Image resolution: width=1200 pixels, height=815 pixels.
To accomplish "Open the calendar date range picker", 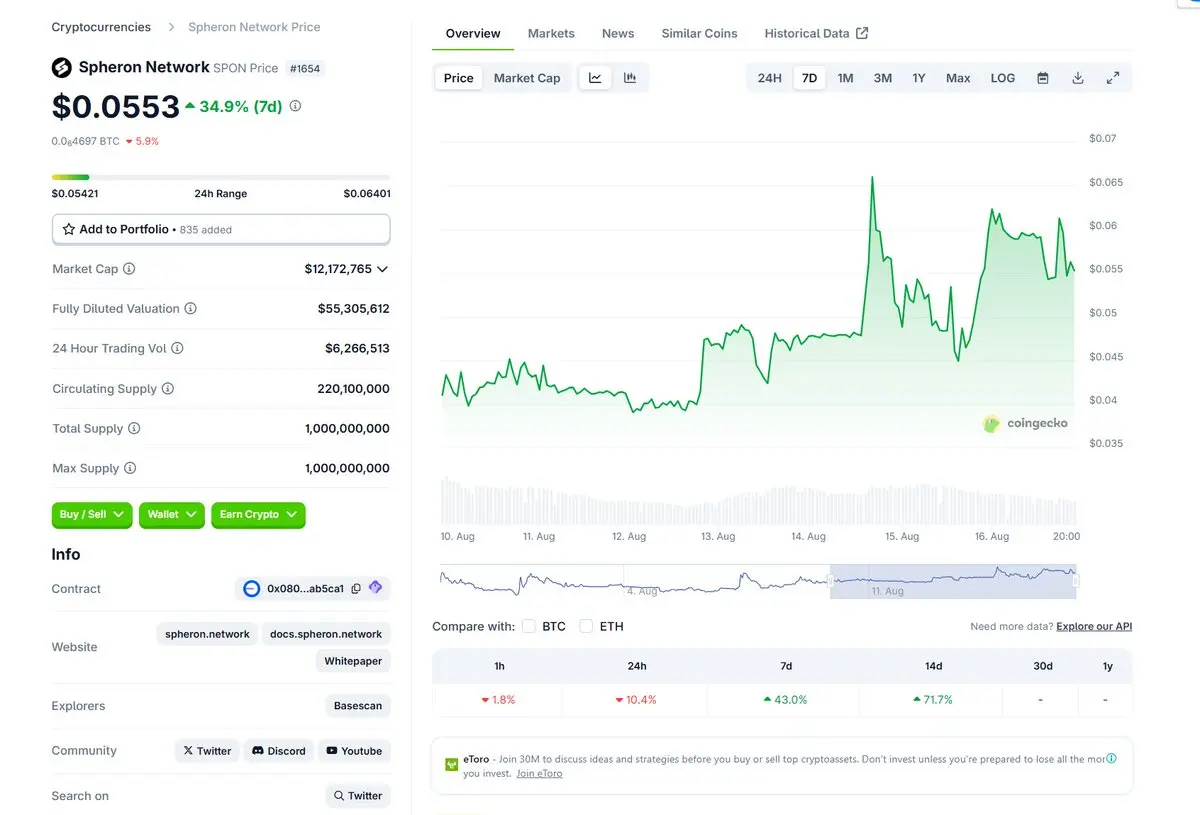I will [x=1043, y=78].
